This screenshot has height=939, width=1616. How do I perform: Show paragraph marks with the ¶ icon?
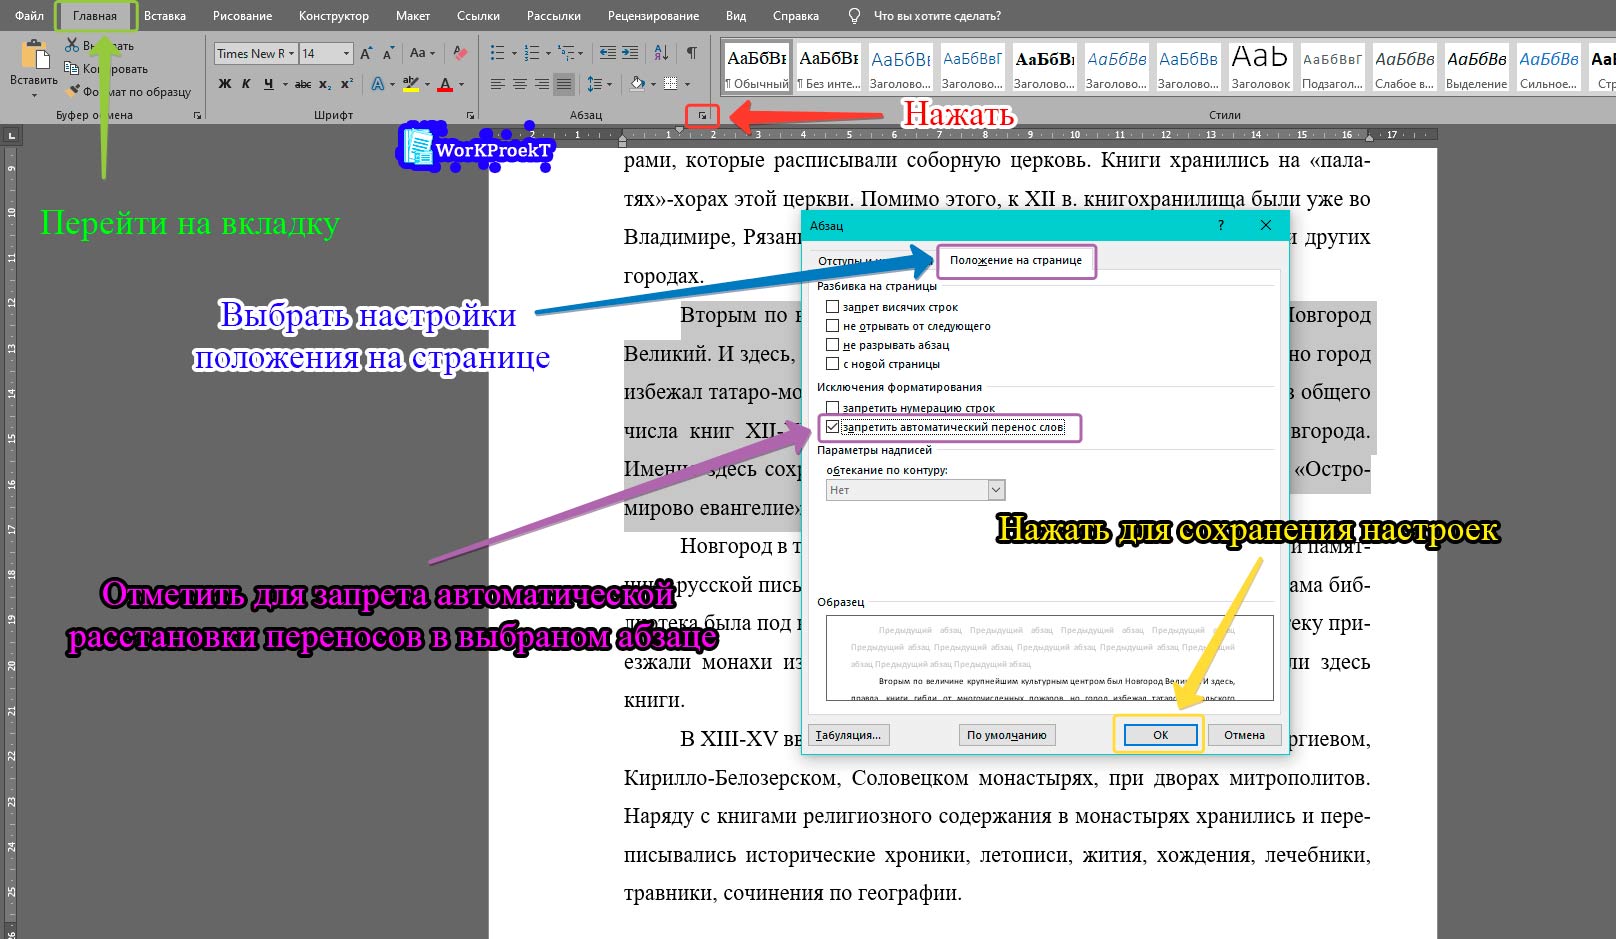coord(692,53)
